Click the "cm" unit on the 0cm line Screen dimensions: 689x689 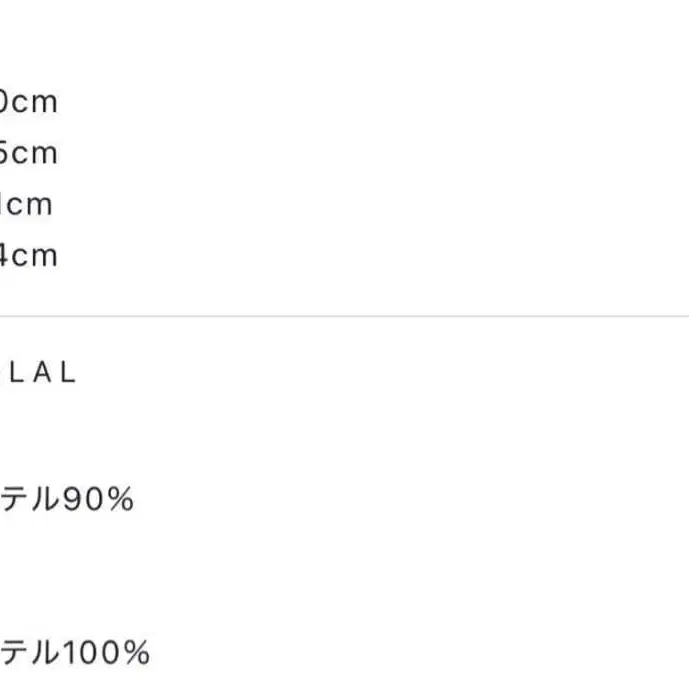(x=36, y=102)
